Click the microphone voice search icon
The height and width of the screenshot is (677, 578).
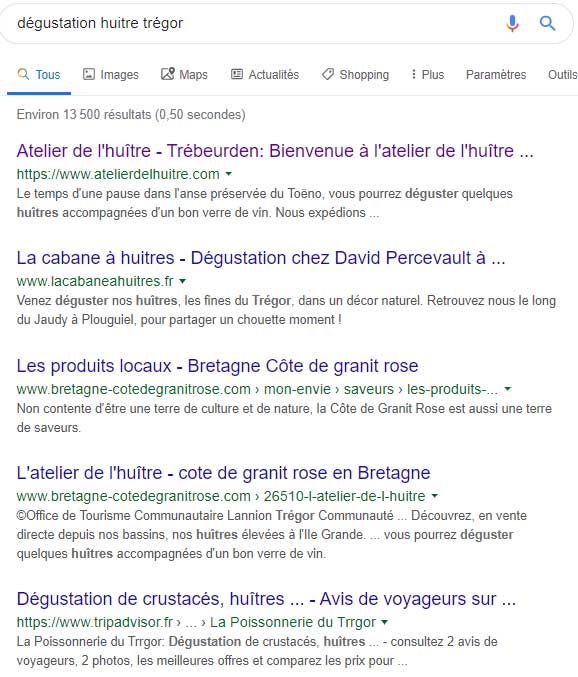(x=512, y=23)
